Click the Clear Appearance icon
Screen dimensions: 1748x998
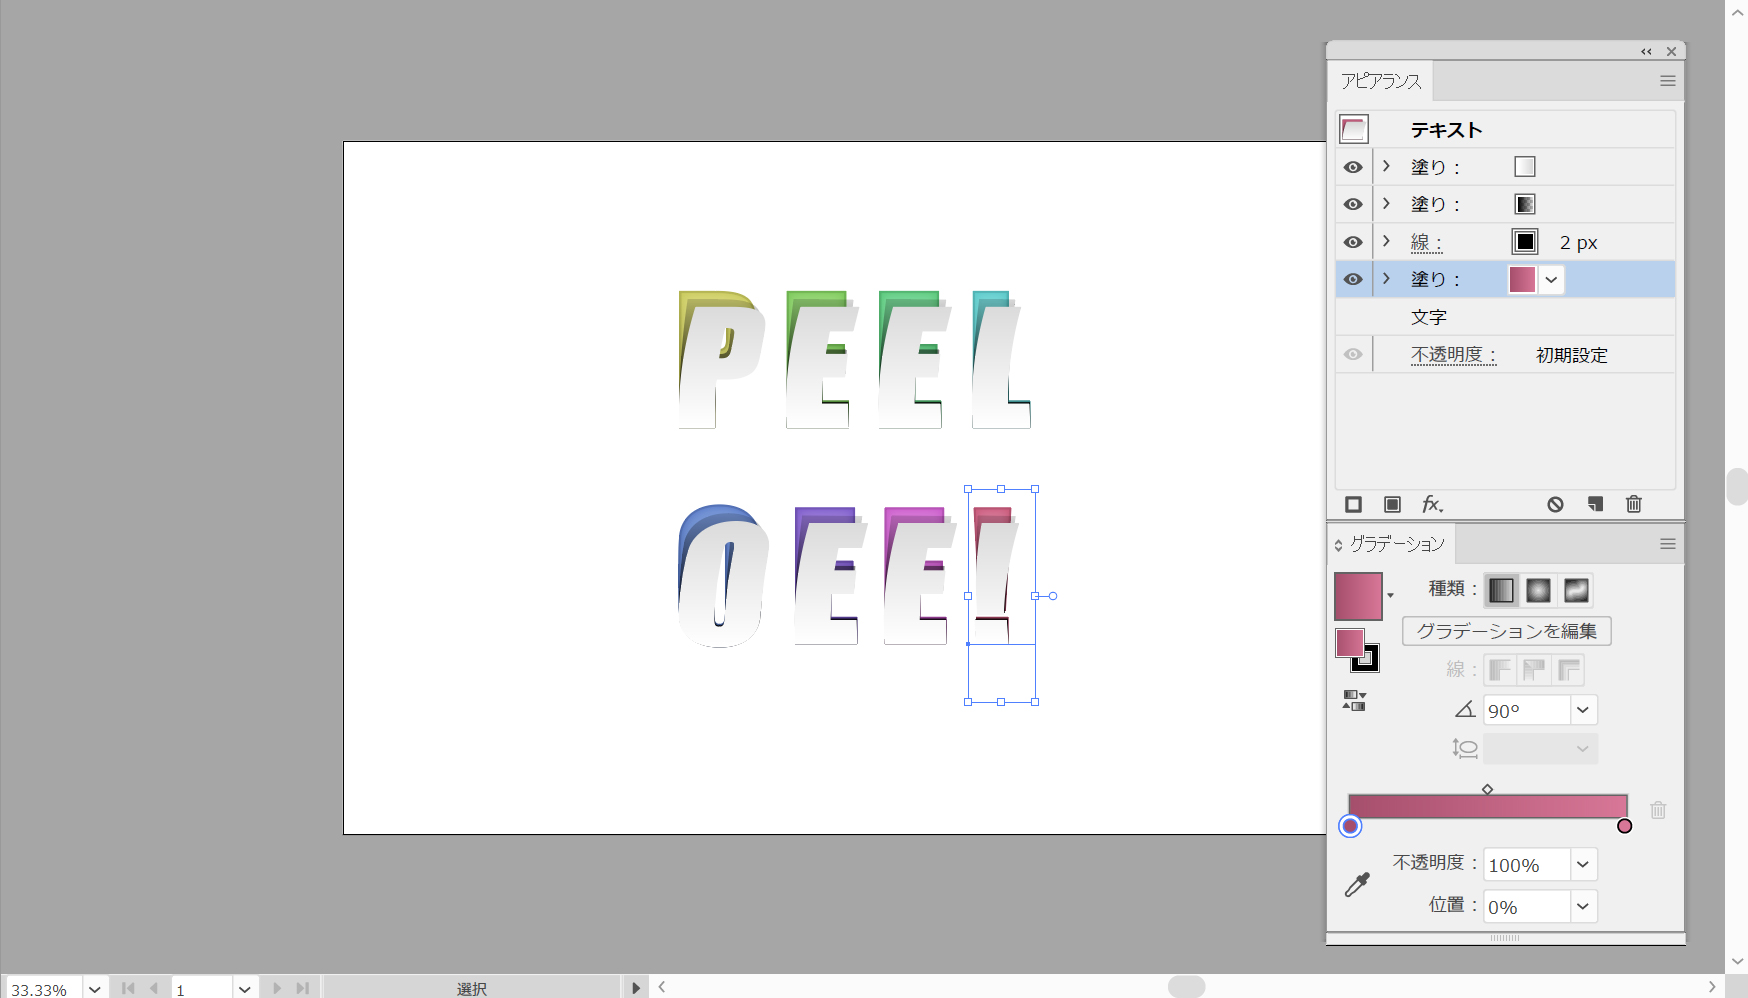pos(1555,505)
